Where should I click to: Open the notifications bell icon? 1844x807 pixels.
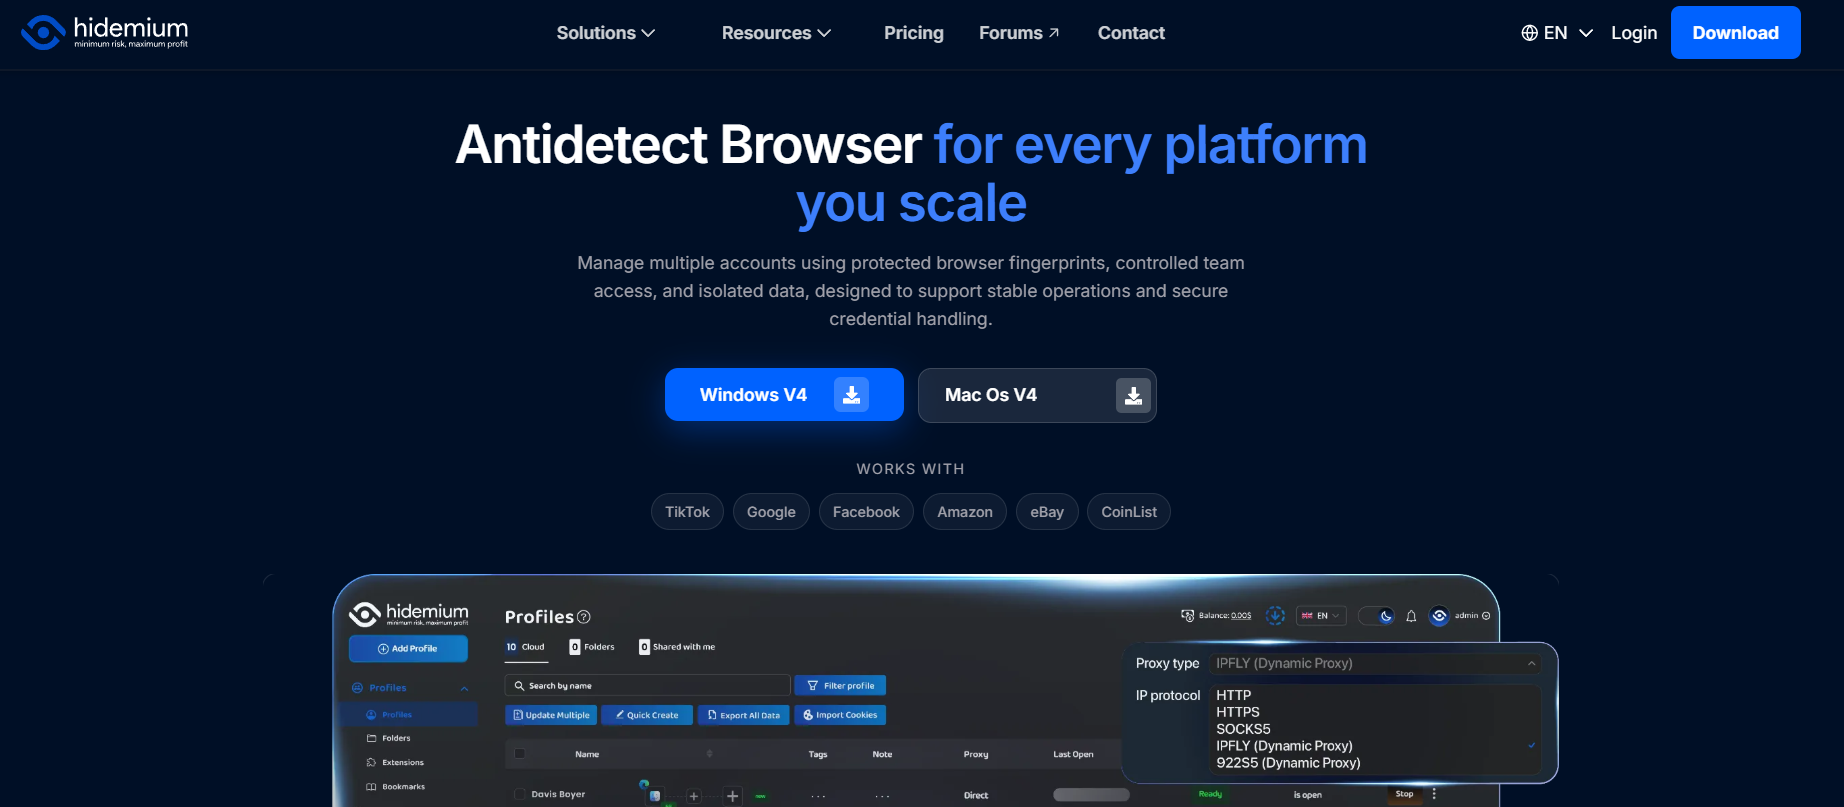(x=1411, y=616)
